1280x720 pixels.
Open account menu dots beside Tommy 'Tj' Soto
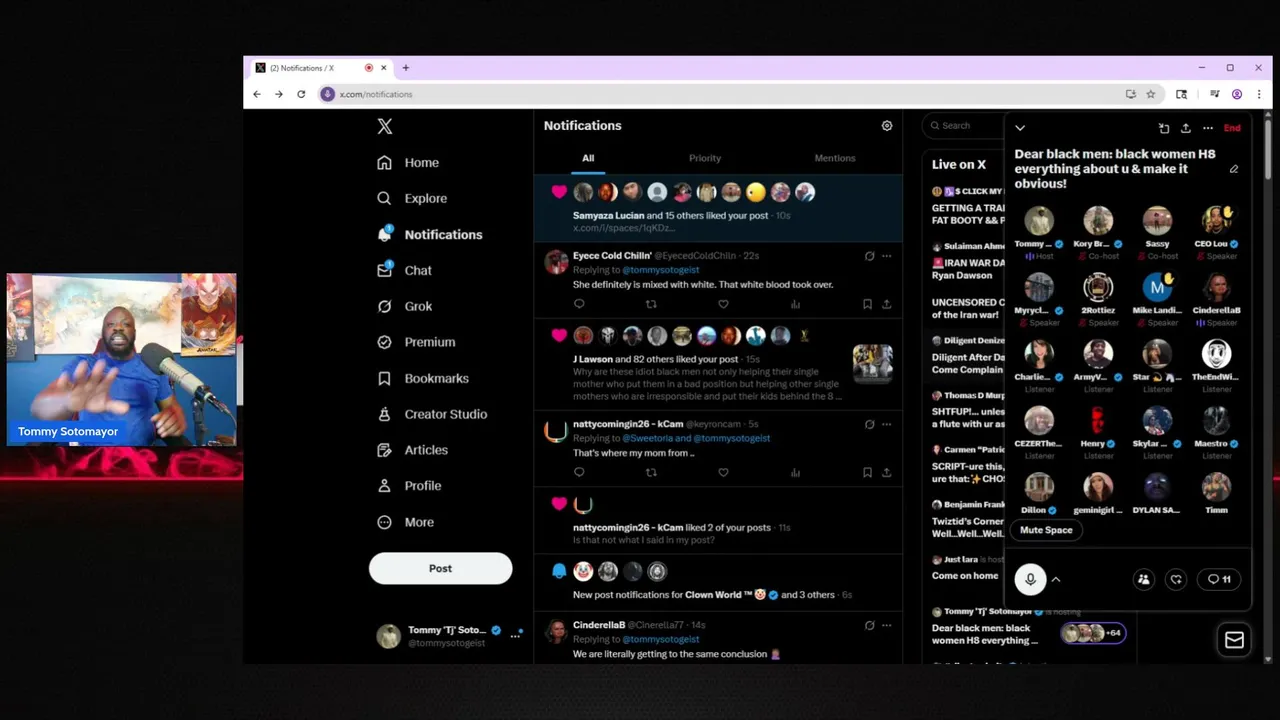(516, 635)
